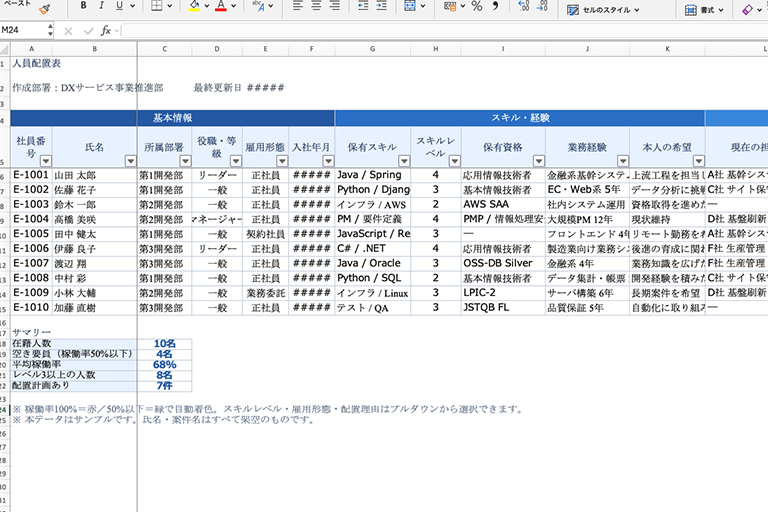The height and width of the screenshot is (512, 768).
Task: Click the Select All corner triangle
Action: click(5, 49)
